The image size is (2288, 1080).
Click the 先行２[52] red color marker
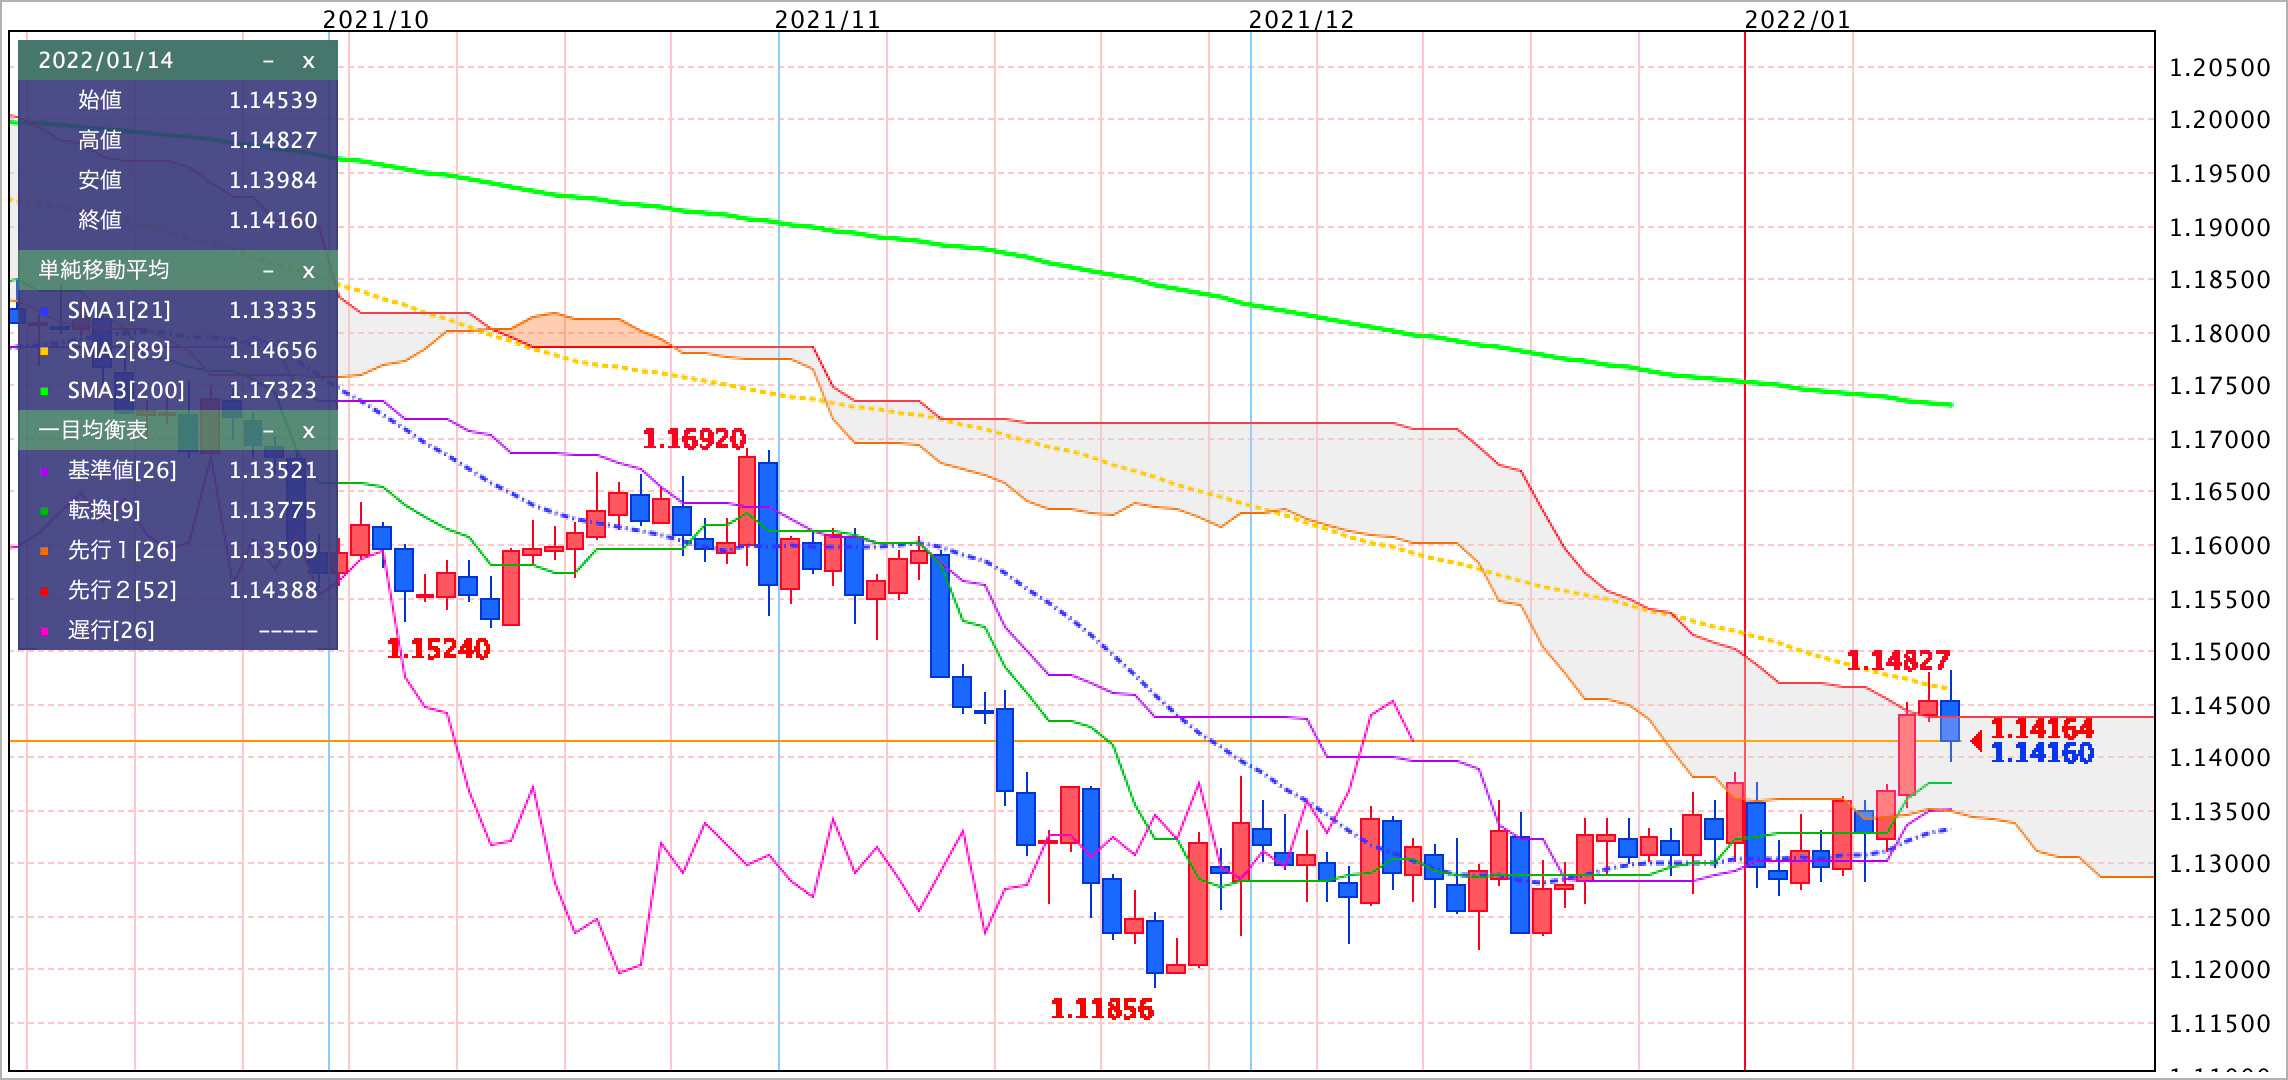pyautogui.click(x=44, y=592)
